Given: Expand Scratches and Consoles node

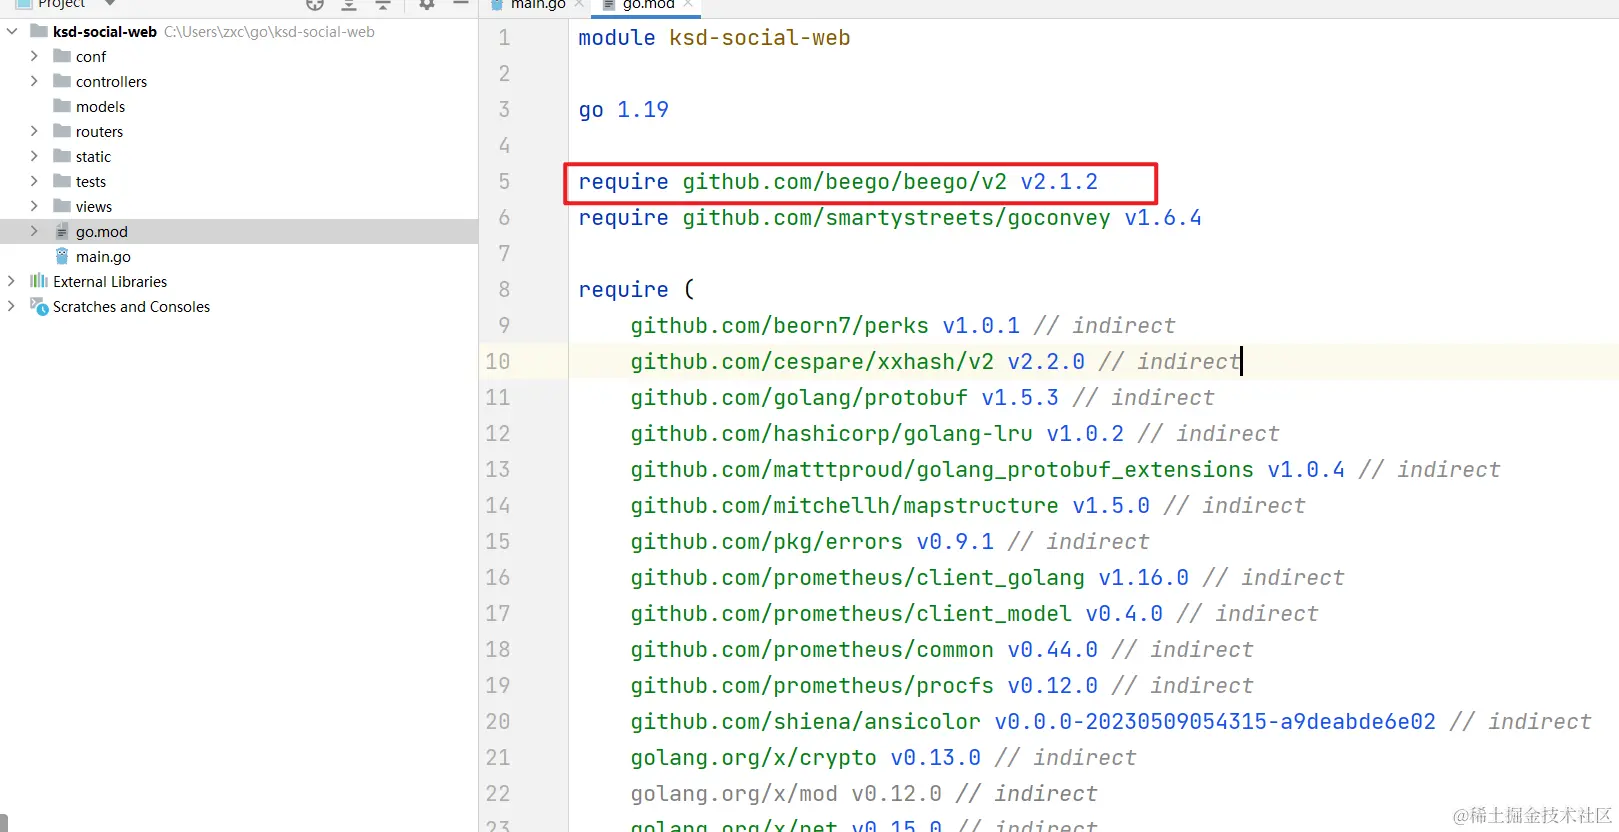Looking at the screenshot, I should click(x=12, y=306).
